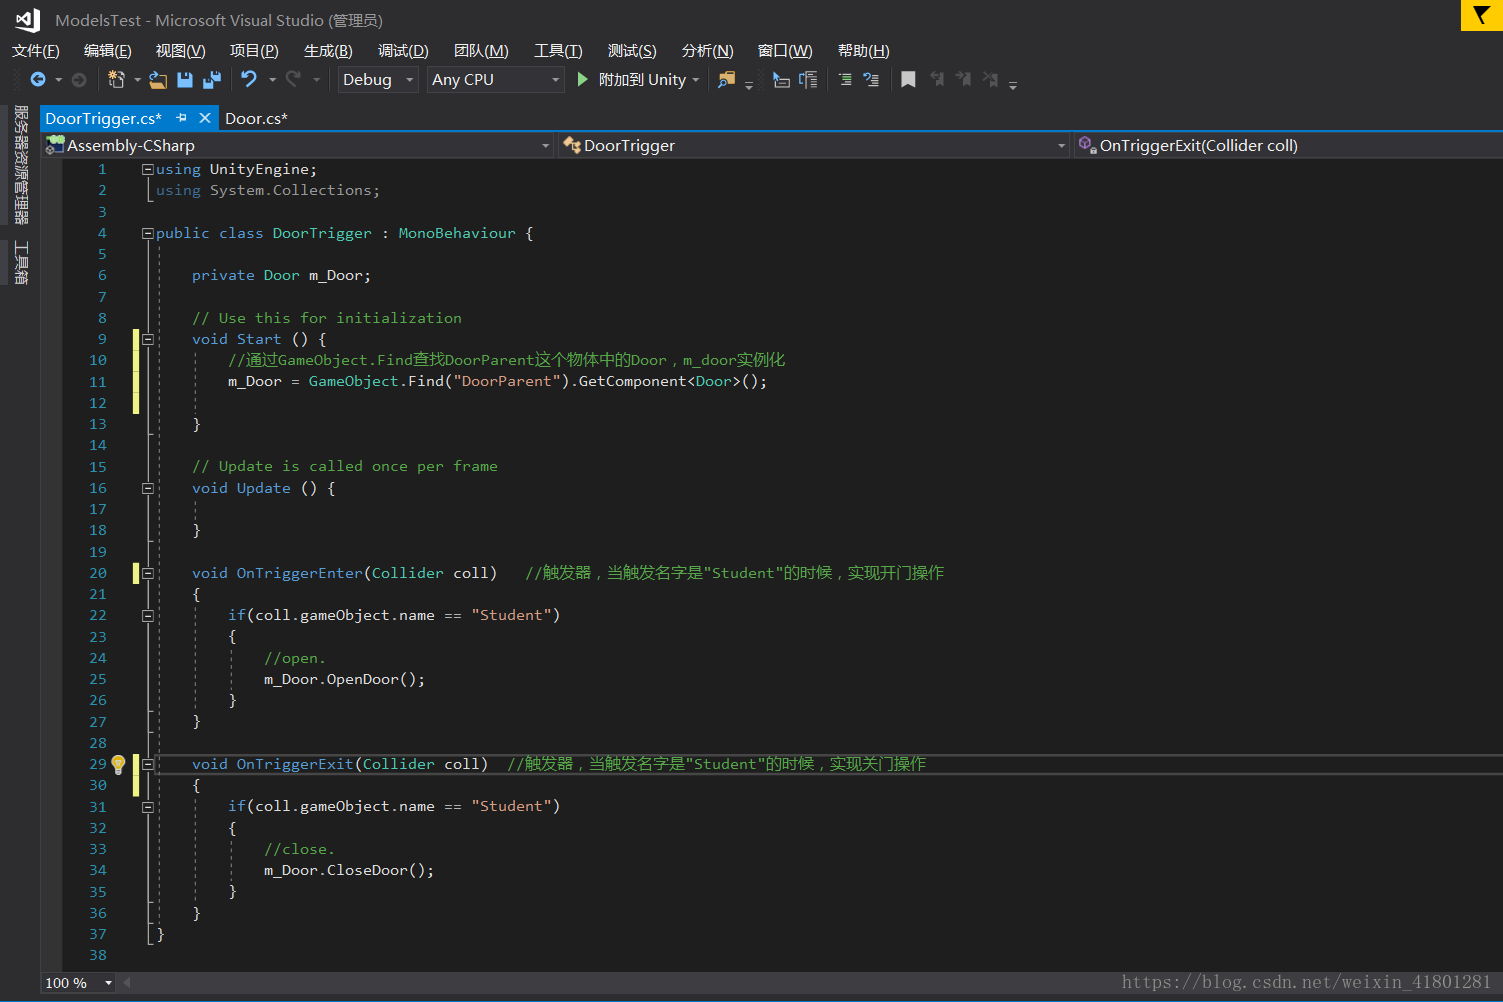Click the Save All icon in toolbar
Screen dimensions: 1503x1002
click(211, 80)
